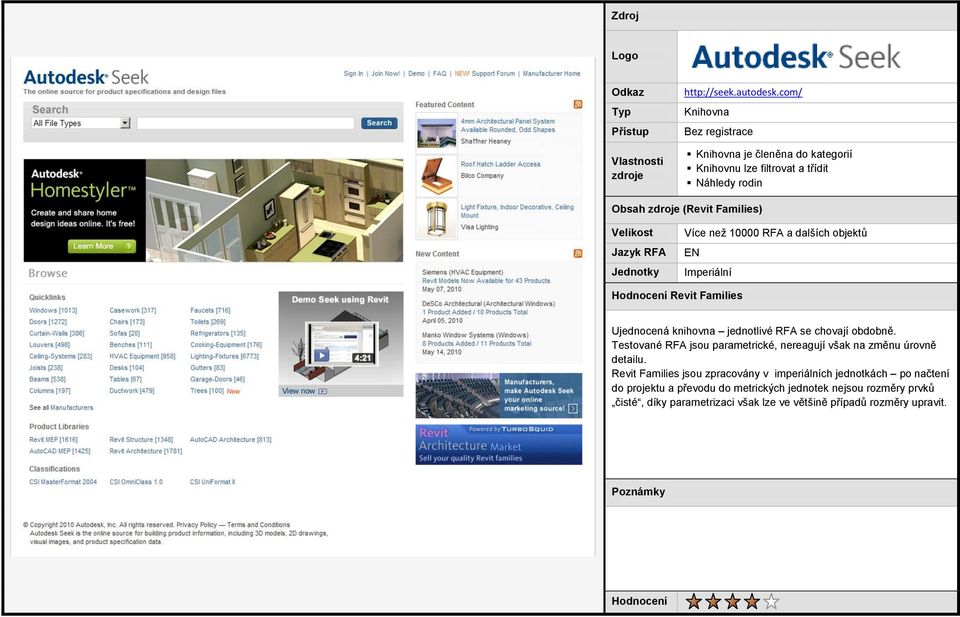Open CSI OmniClass 1.0 classification
The height and width of the screenshot is (617, 960).
coord(137,482)
